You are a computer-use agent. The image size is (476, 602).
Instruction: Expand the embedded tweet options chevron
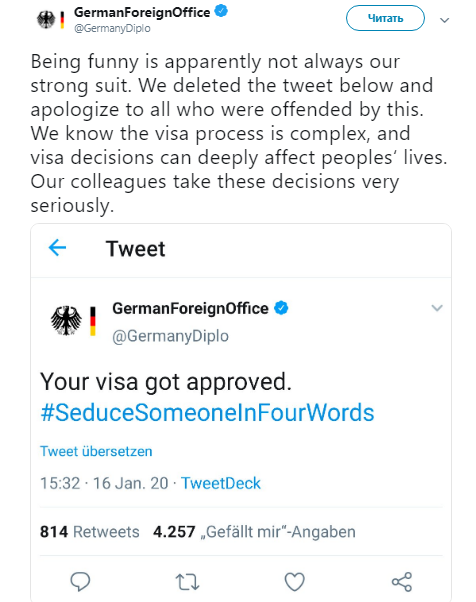tap(437, 308)
